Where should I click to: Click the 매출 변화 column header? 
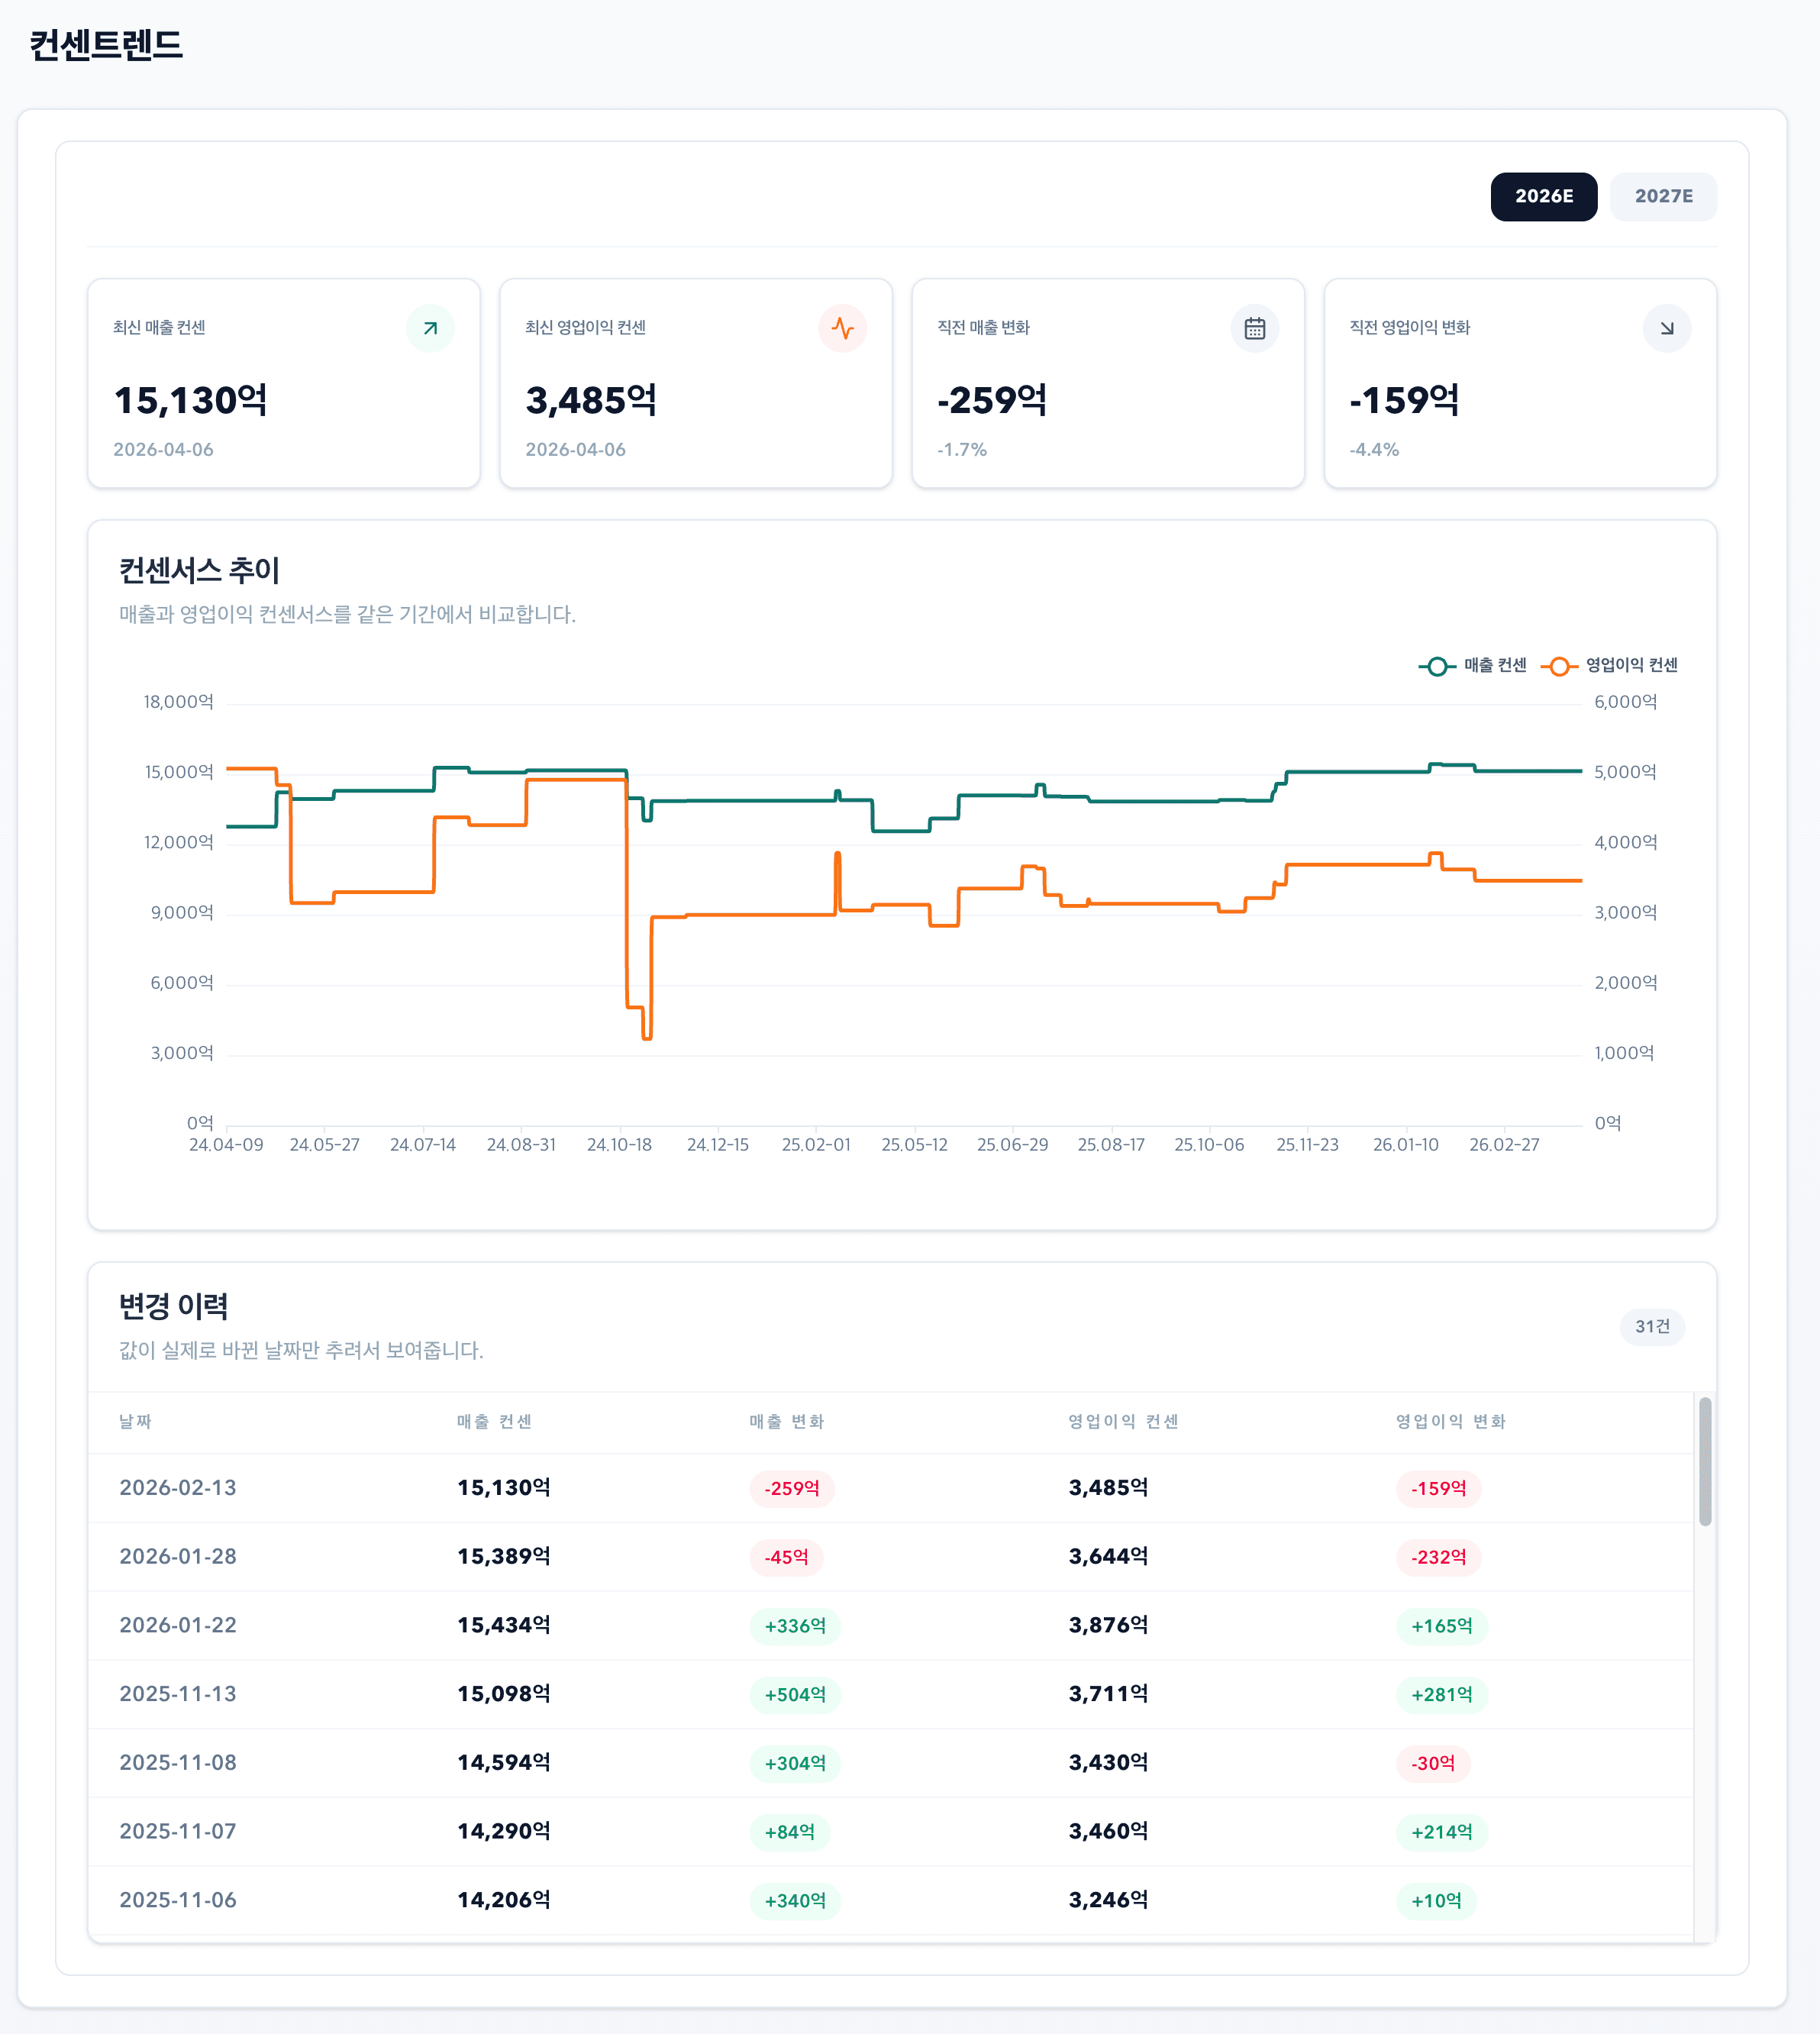point(786,1421)
